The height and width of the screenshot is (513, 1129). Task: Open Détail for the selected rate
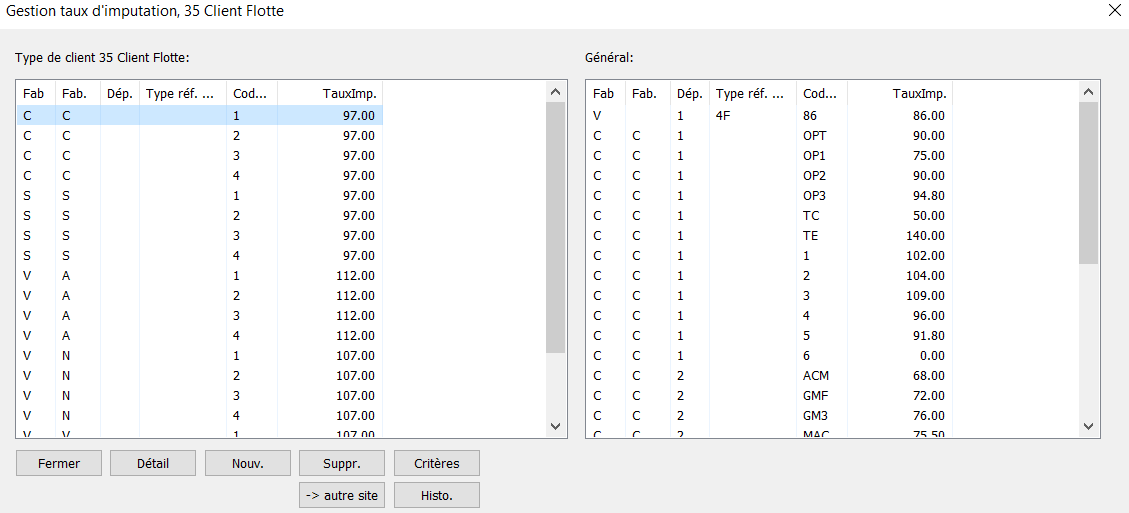click(x=153, y=463)
